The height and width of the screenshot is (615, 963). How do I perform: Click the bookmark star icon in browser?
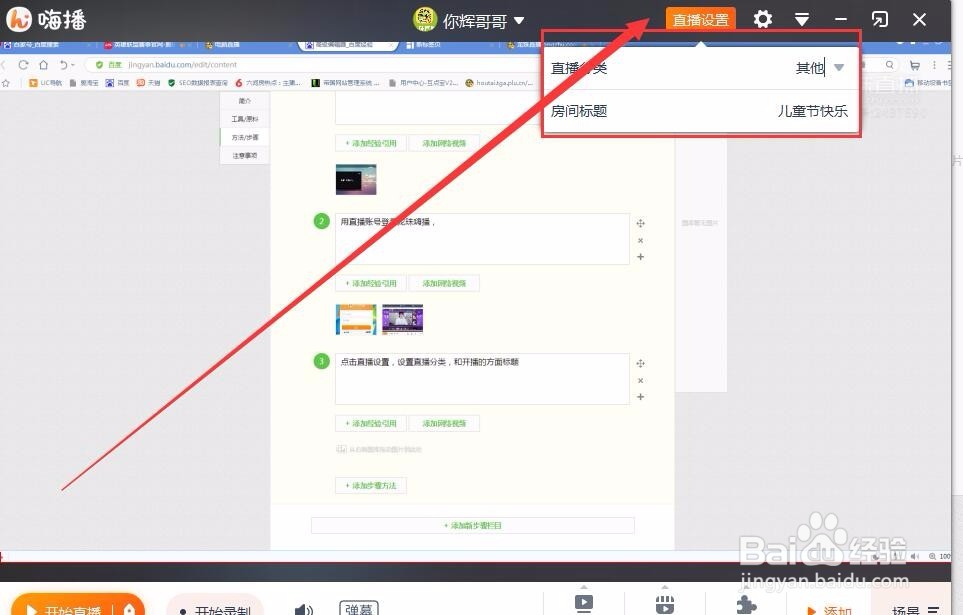tap(6, 82)
